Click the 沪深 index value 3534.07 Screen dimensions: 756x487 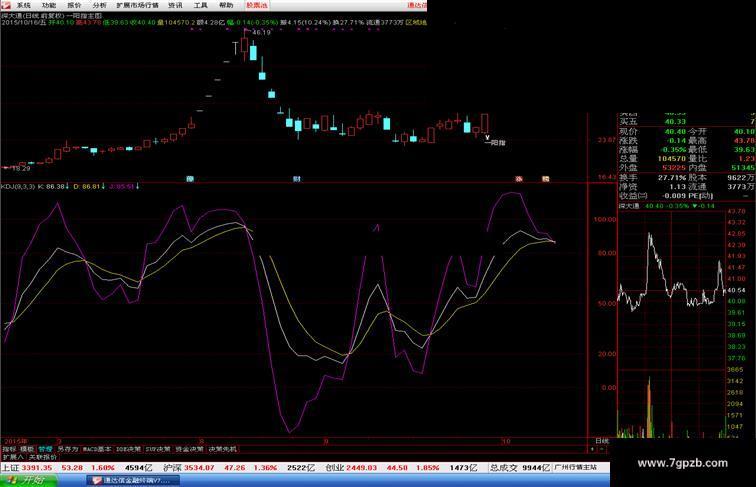(201, 468)
